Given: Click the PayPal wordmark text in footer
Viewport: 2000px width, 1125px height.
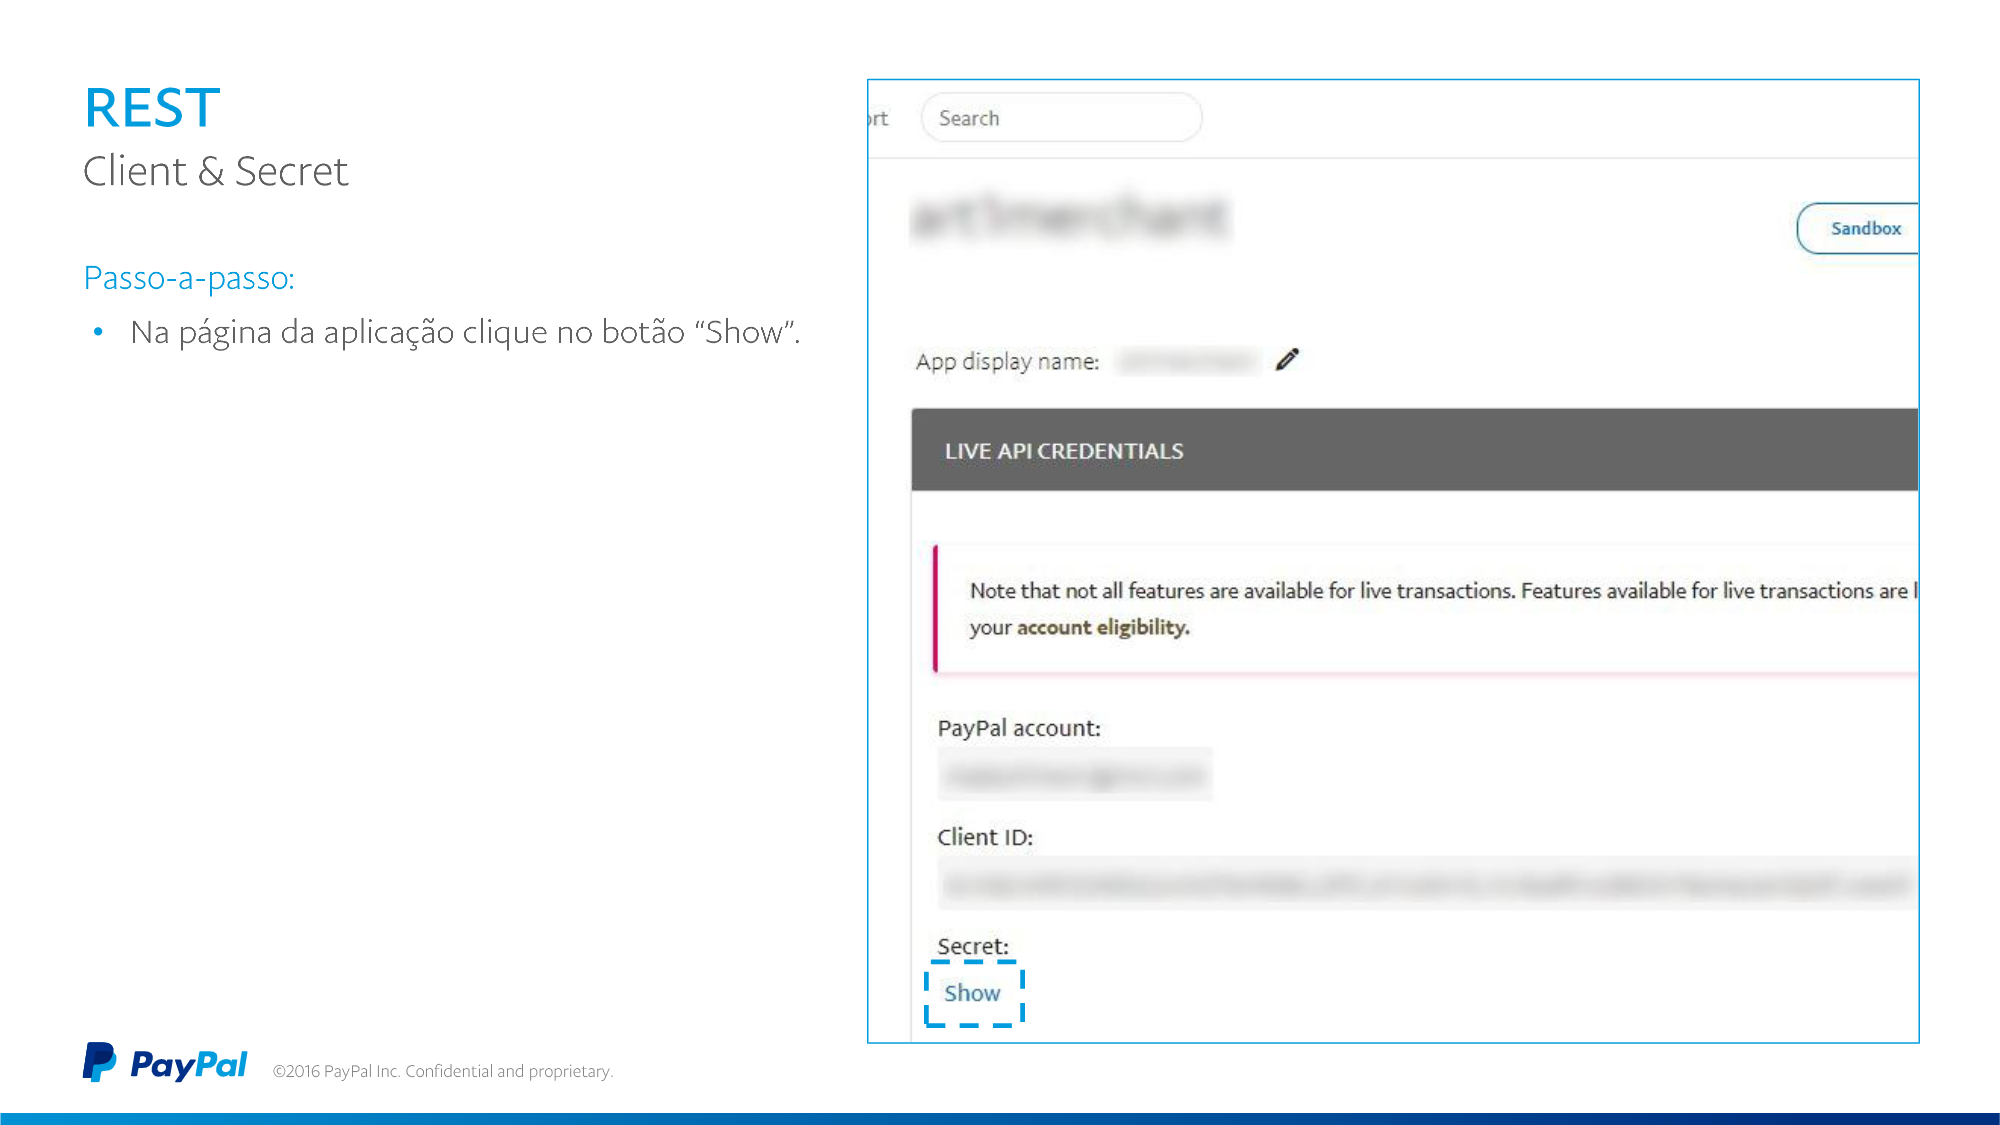Looking at the screenshot, I should point(188,1065).
